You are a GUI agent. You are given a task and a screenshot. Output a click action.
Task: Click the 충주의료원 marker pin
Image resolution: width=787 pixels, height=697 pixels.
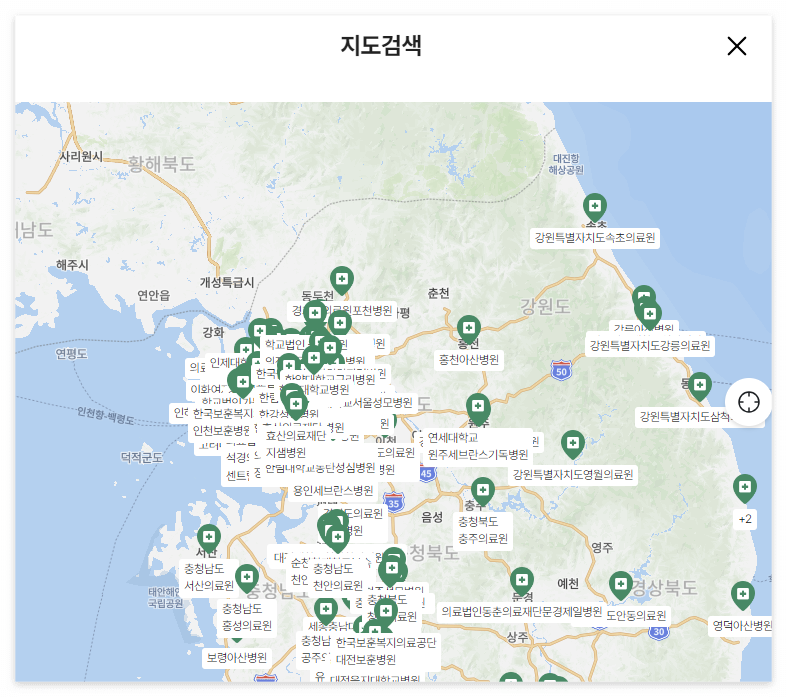(483, 491)
